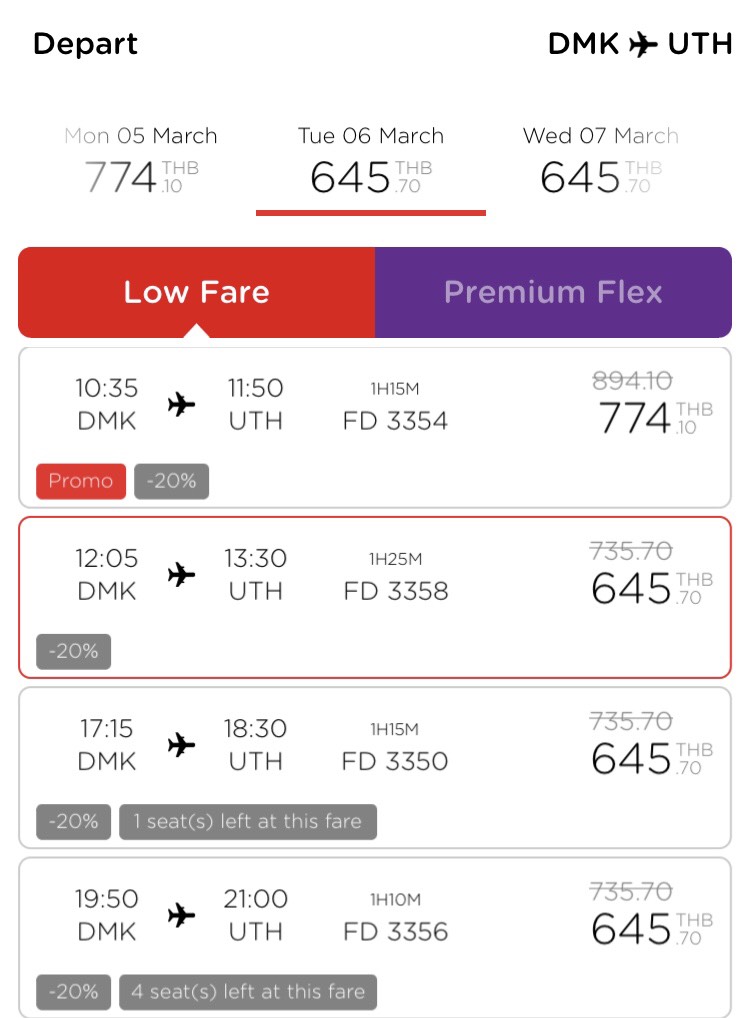Click plane icon on FD 3356 flight
The image size is (750, 1018).
[x=181, y=915]
